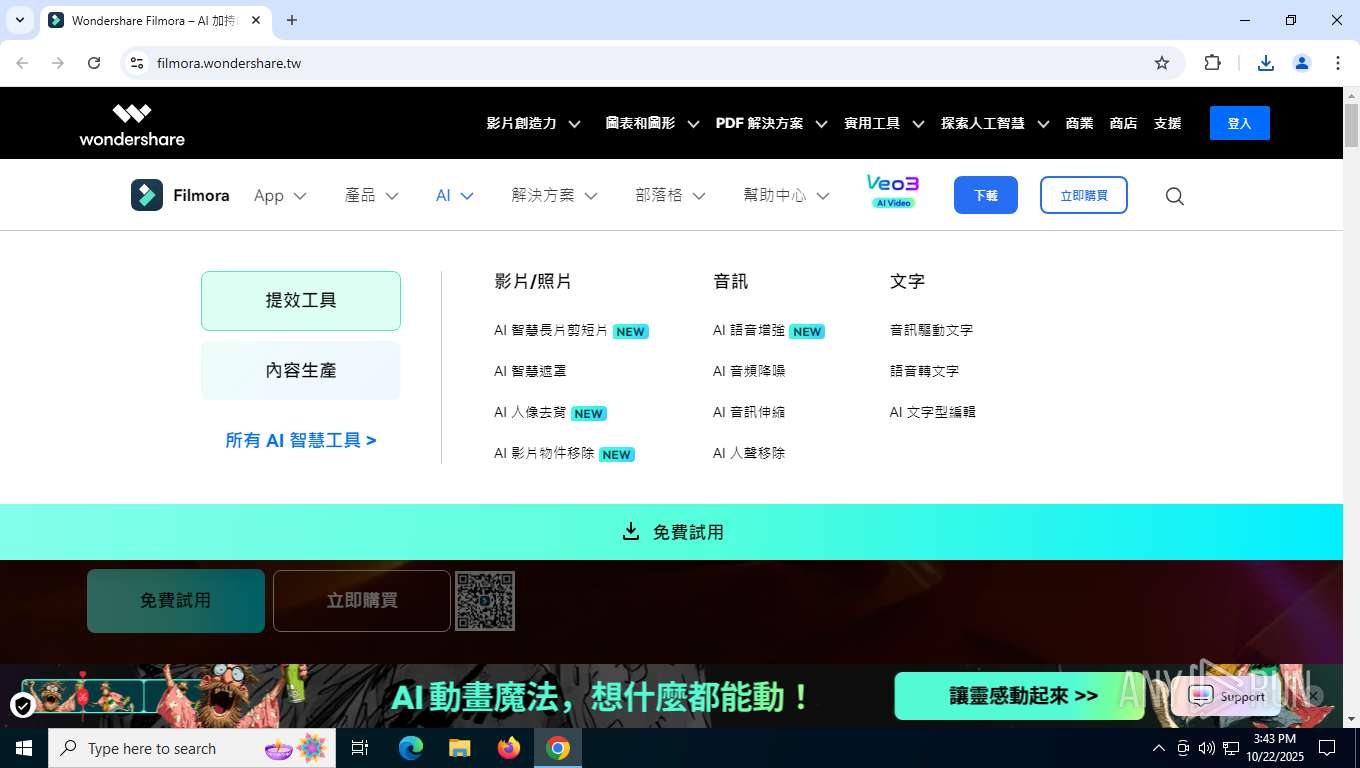Launch Firefox from taskbar
The image size is (1360, 768).
(509, 748)
